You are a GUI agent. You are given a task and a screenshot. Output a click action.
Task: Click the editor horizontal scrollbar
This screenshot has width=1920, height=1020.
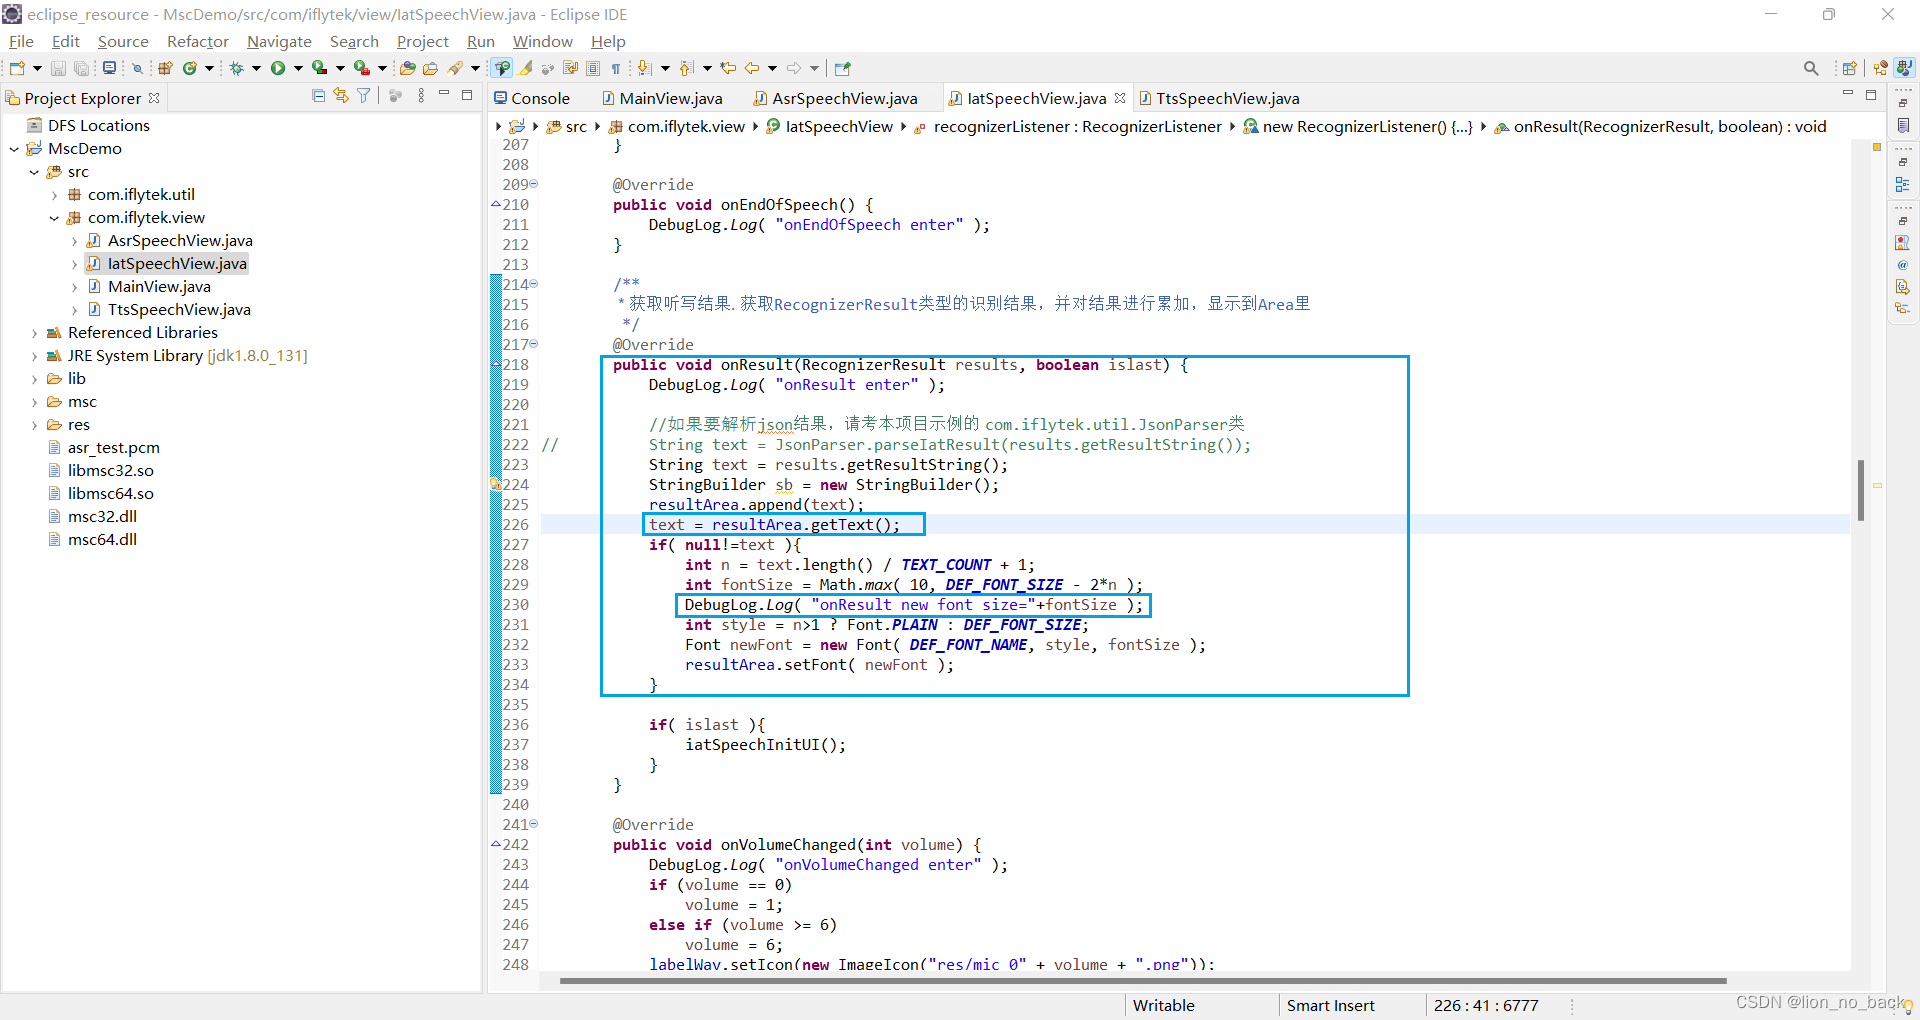coord(1143,981)
